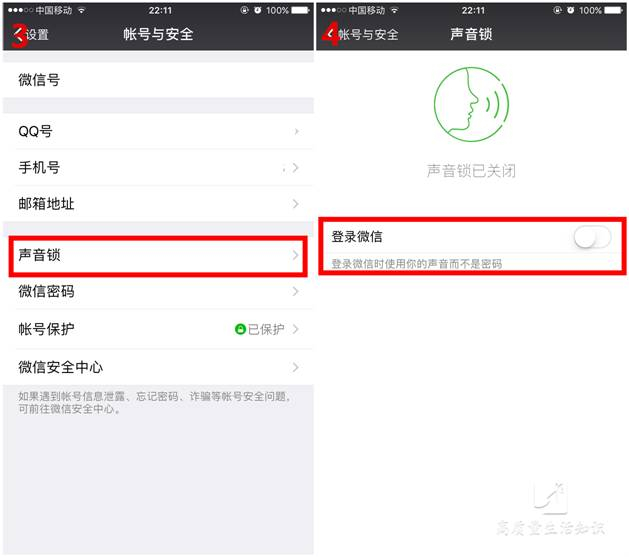Tap left screen Wi-Fi status icon
The width and height of the screenshot is (629, 557).
click(x=82, y=10)
